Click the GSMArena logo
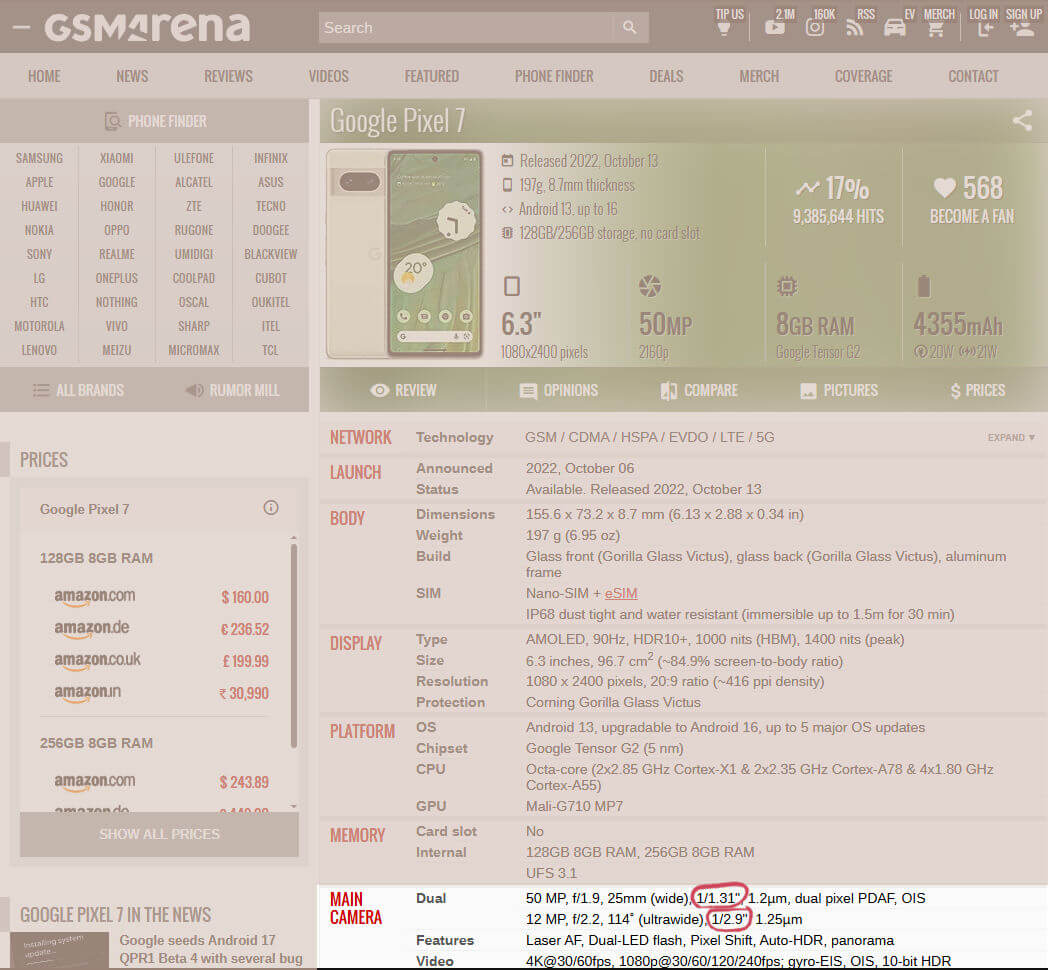Screen dimensions: 1048x970 (x=147, y=27)
